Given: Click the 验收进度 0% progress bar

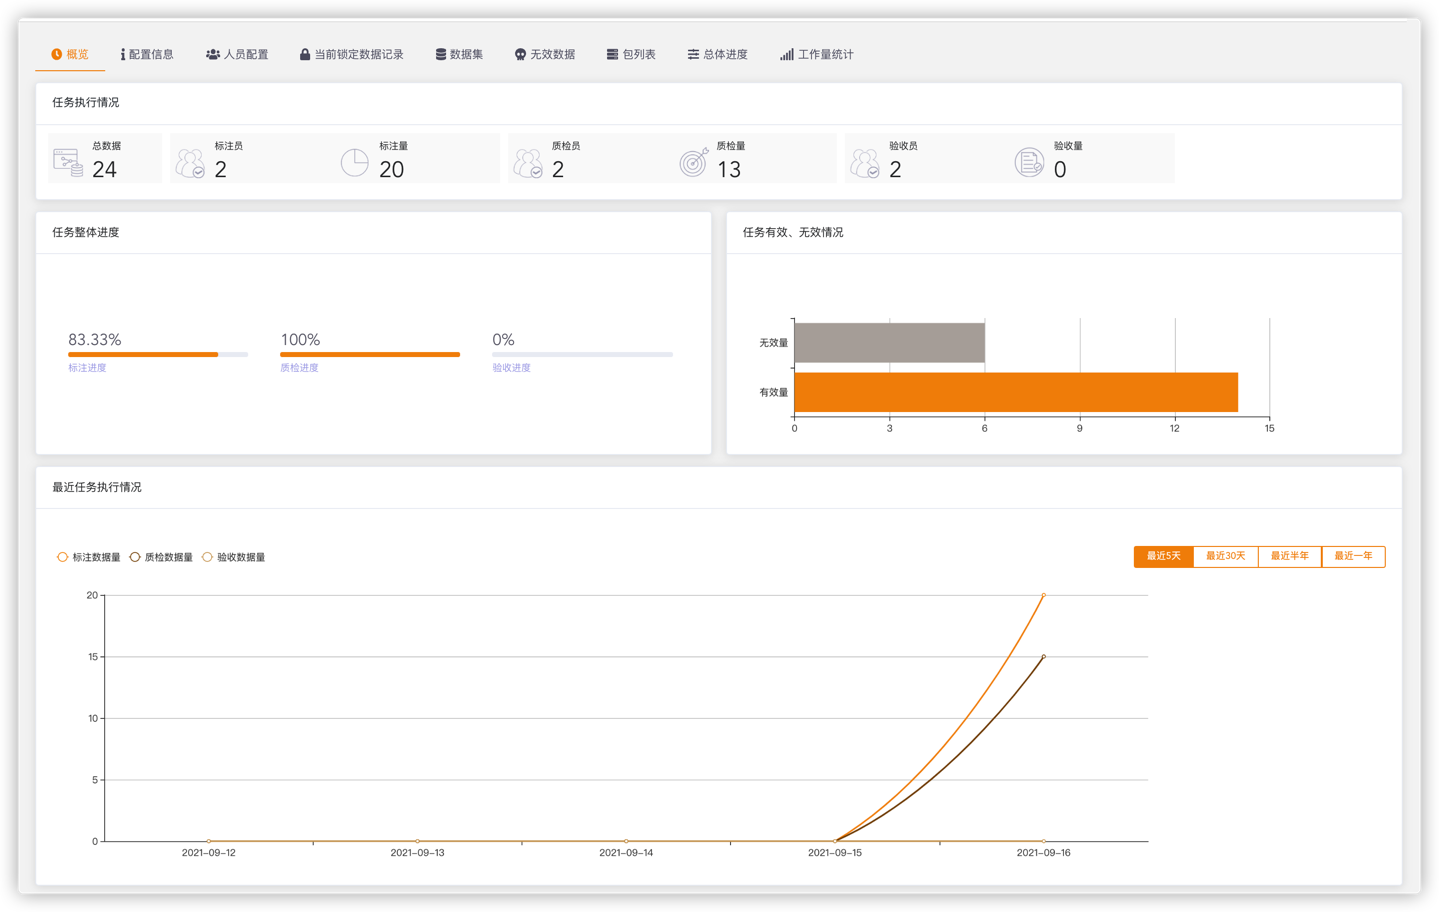Looking at the screenshot, I should [582, 354].
